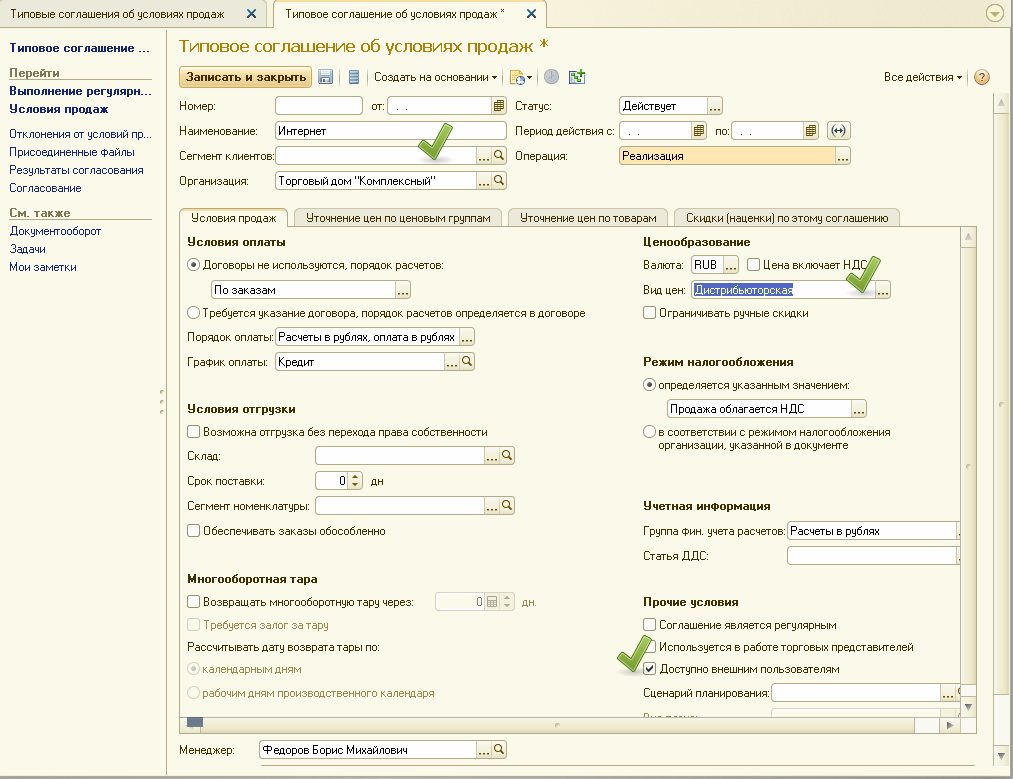Click 'Записать и закрыть' button
The width and height of the screenshot is (1013, 779).
[245, 77]
